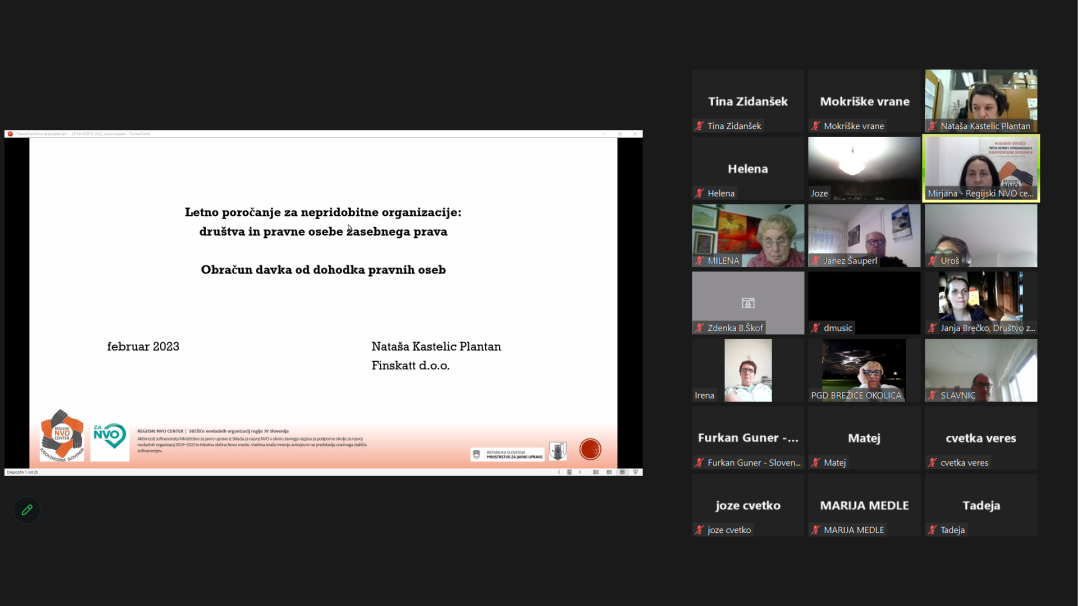Click the PowerPoint logo in title bar
The height and width of the screenshot is (606, 1080).
click(10, 134)
